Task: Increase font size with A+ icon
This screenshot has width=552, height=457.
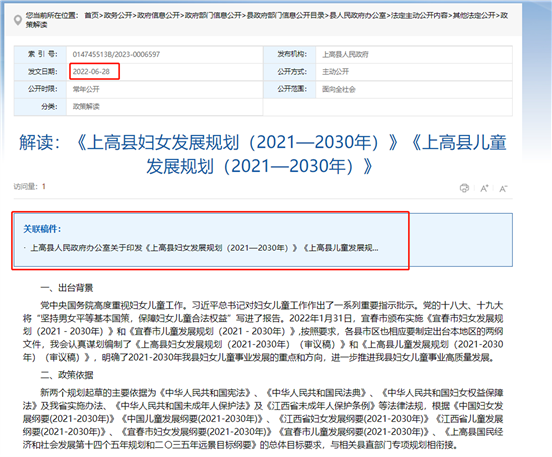Action: 484,188
